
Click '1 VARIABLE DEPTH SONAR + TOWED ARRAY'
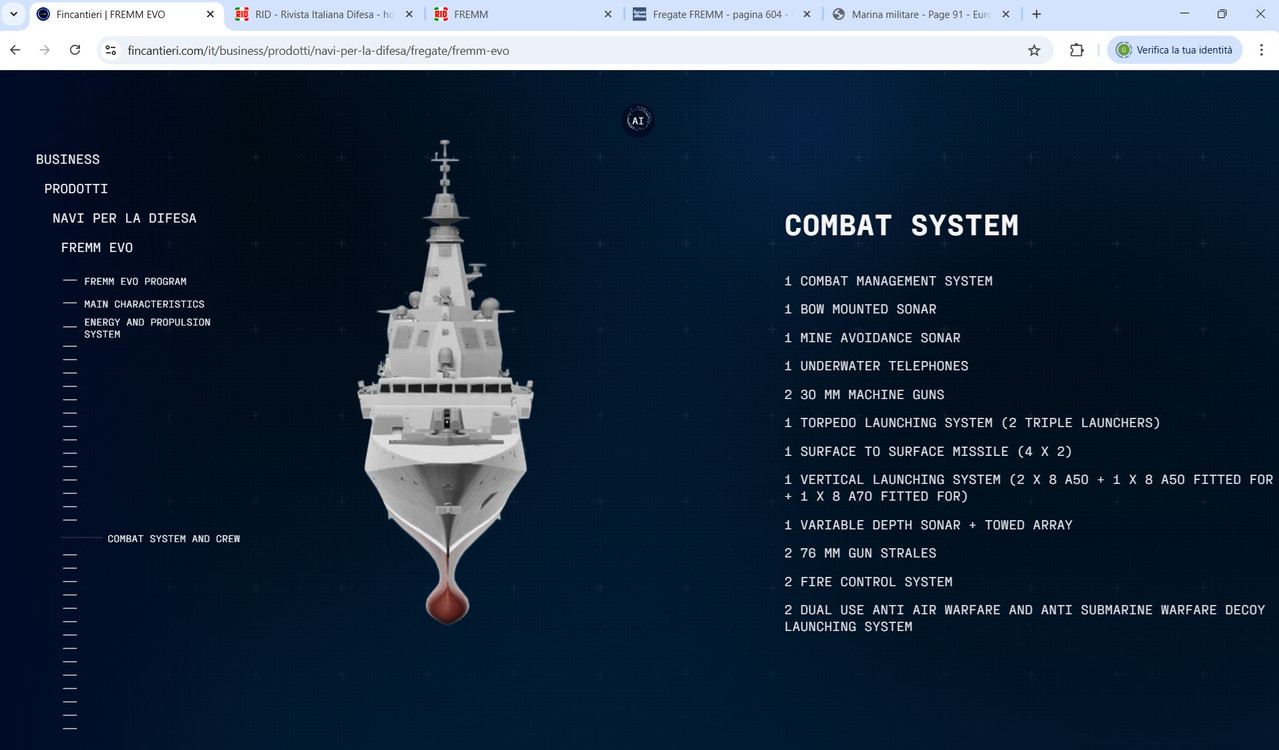(x=929, y=525)
